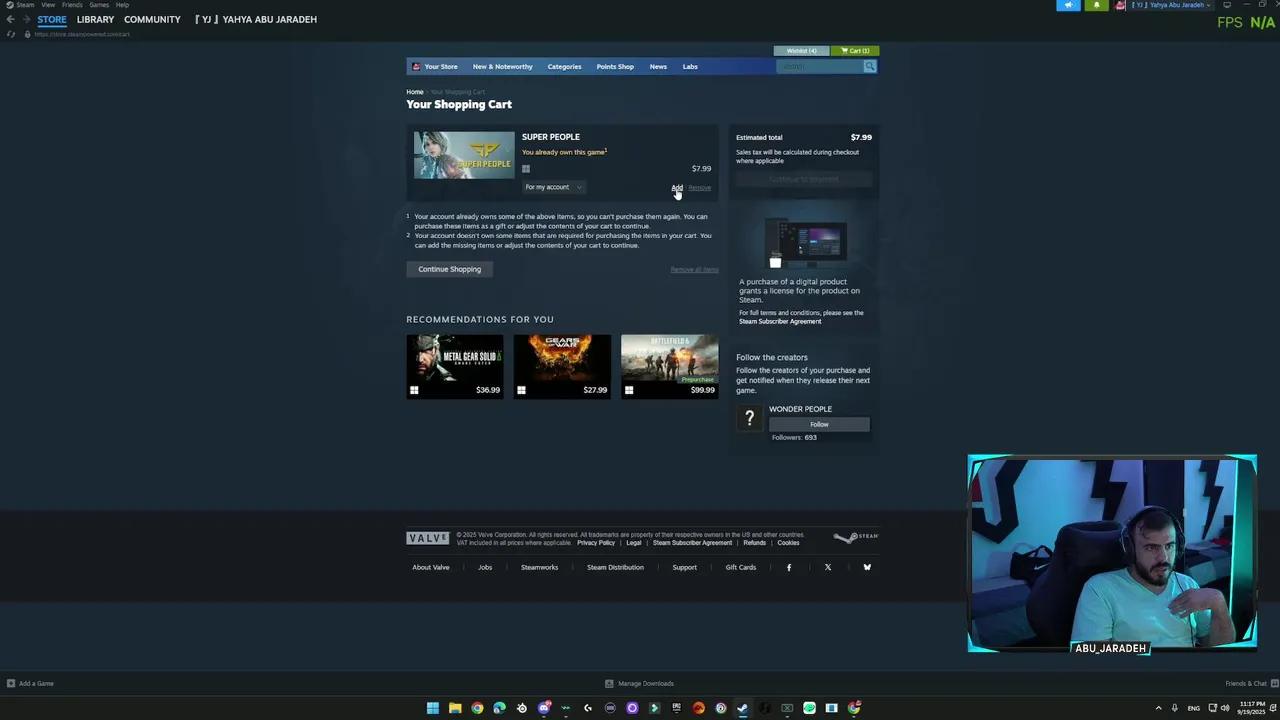Click the Steam icon in the taskbar
Image resolution: width=1280 pixels, height=720 pixels.
click(742, 708)
